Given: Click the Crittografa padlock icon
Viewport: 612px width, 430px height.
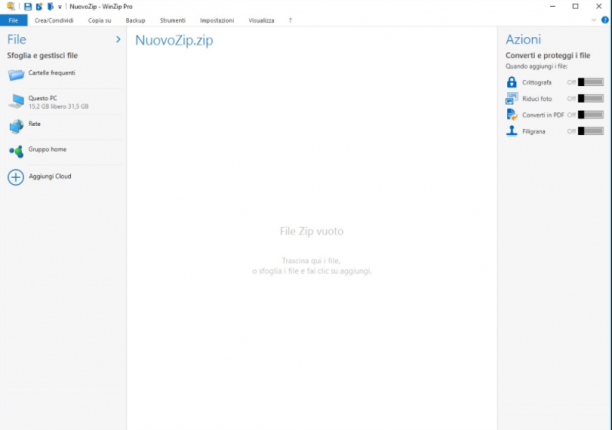Looking at the screenshot, I should 511,82.
